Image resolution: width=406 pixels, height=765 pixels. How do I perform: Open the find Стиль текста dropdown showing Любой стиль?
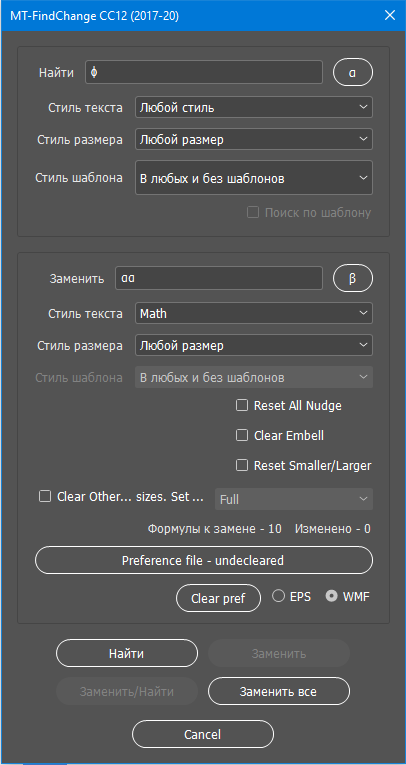tap(254, 107)
